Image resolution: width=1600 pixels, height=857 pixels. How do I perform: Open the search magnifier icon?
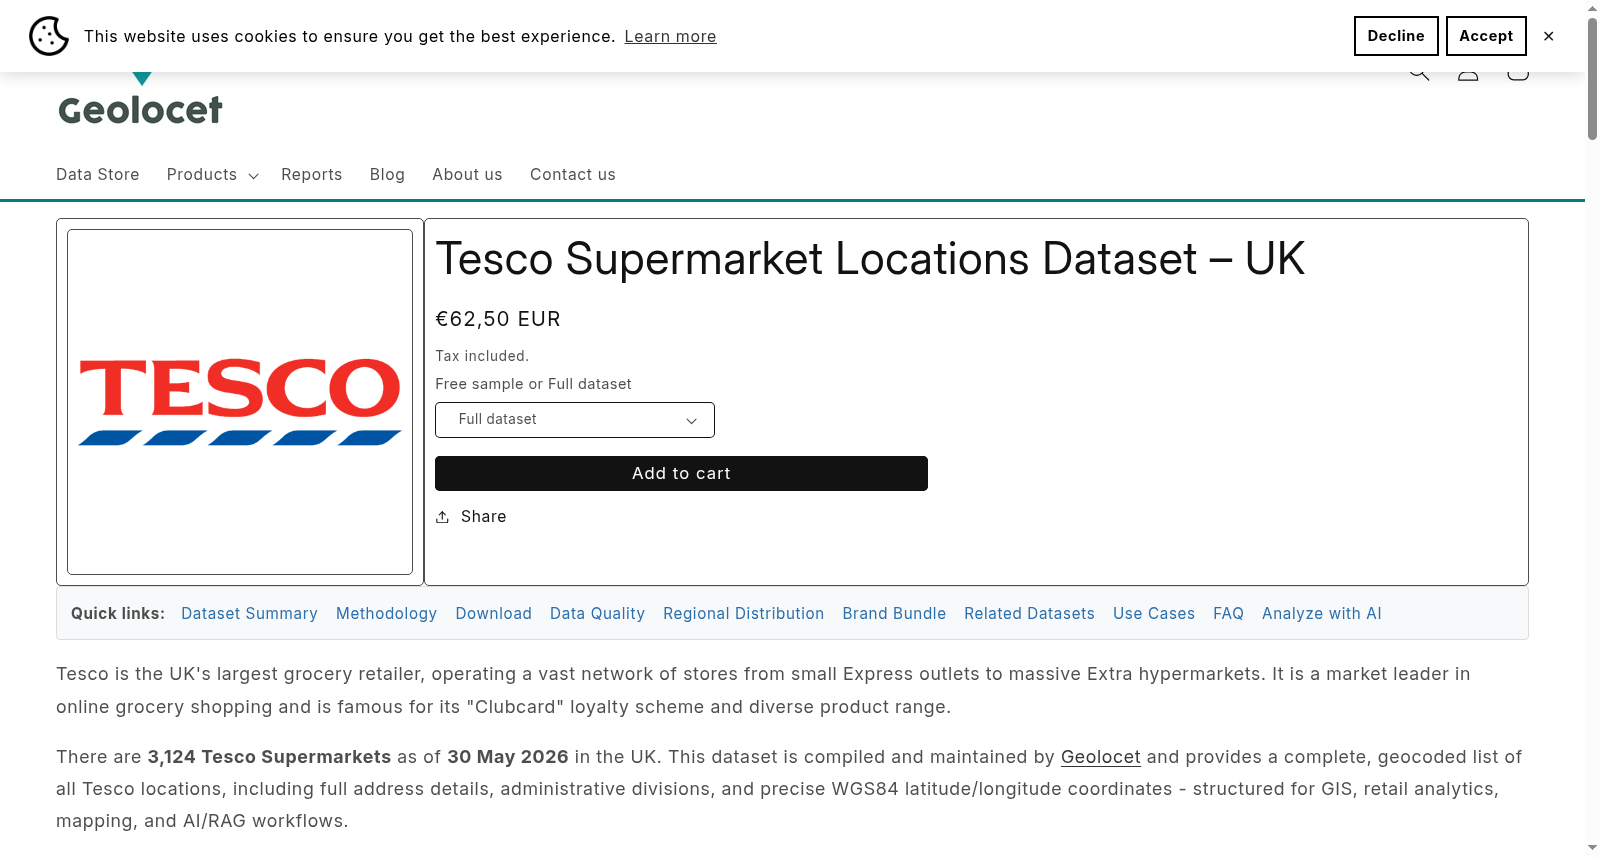click(1419, 75)
